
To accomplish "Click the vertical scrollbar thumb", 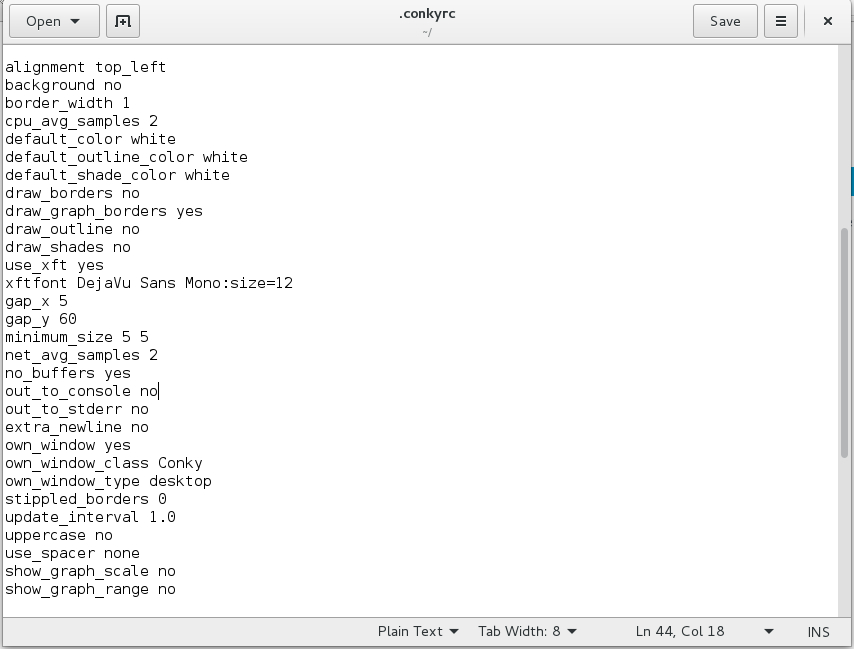I will (844, 340).
